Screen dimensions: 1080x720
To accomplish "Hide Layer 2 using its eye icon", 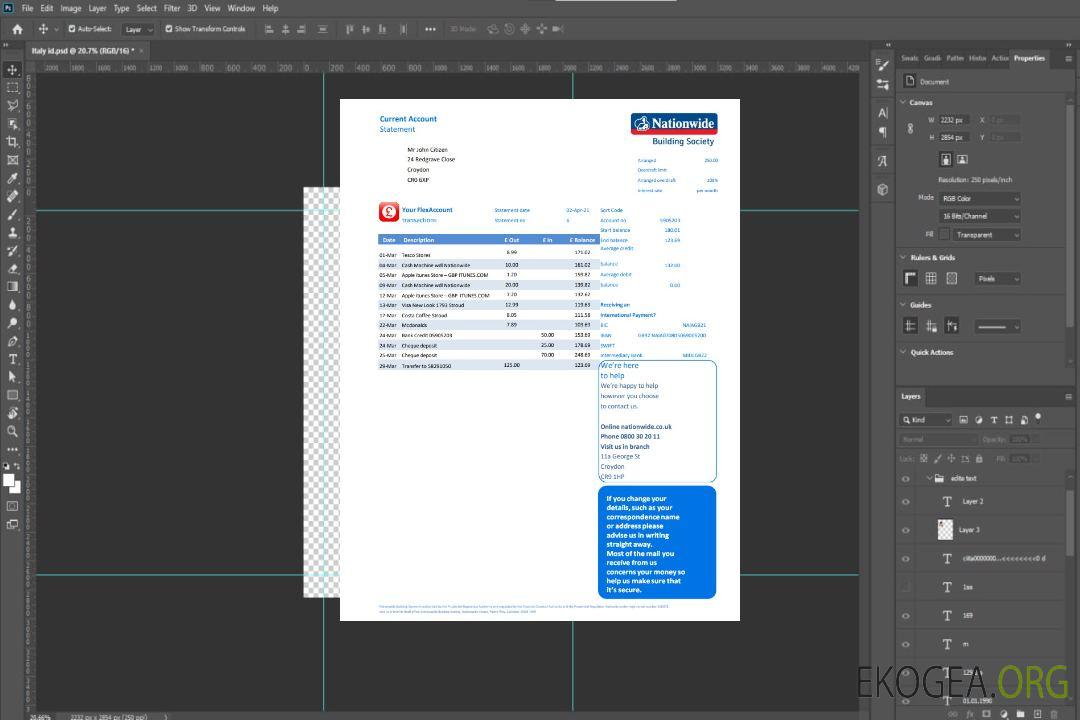I will (x=906, y=502).
